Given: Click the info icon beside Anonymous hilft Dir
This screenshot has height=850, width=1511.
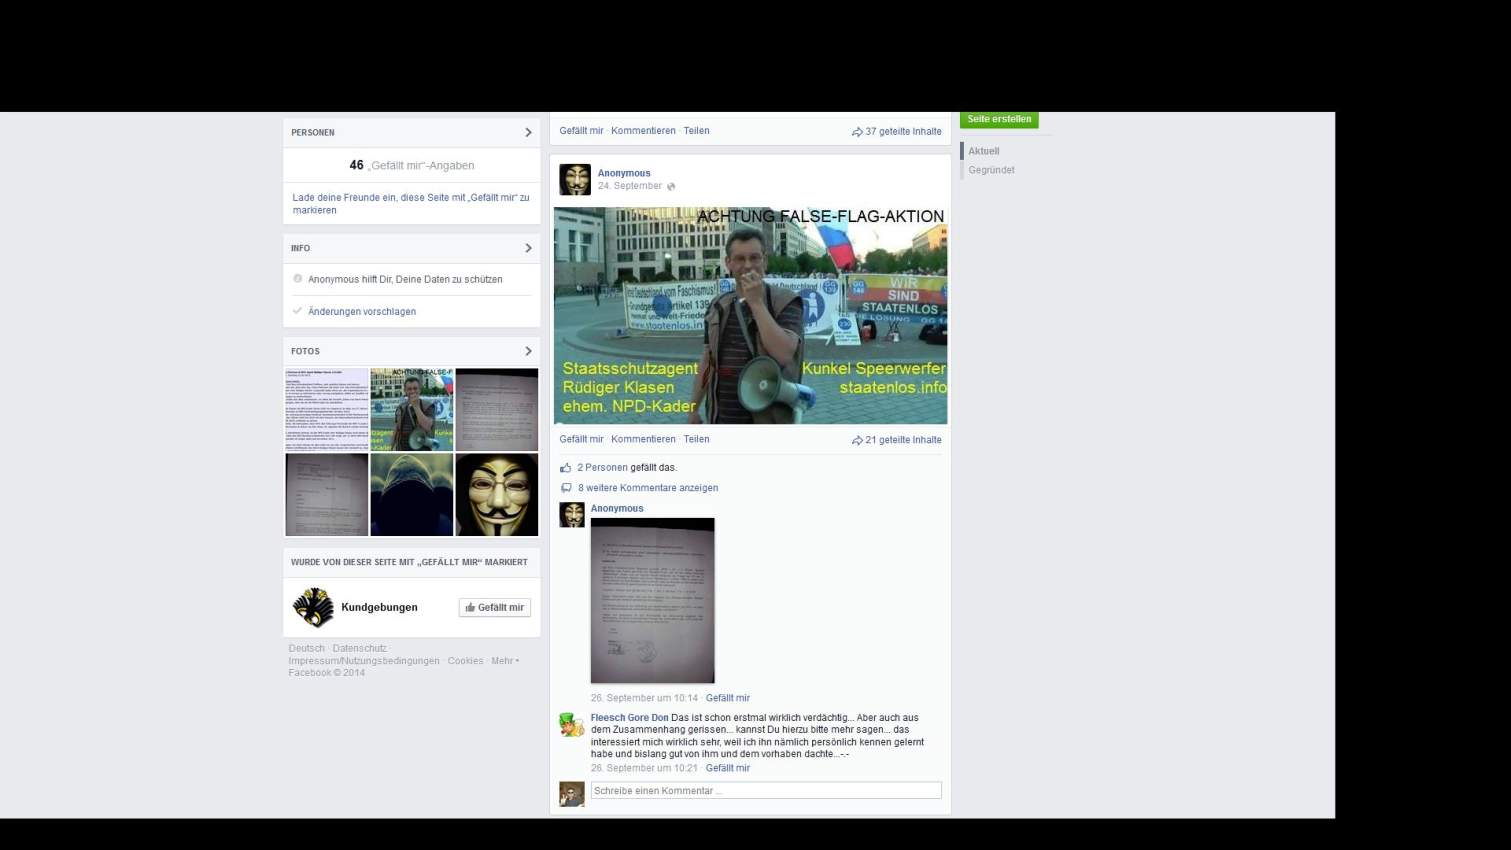Looking at the screenshot, I should pos(297,279).
